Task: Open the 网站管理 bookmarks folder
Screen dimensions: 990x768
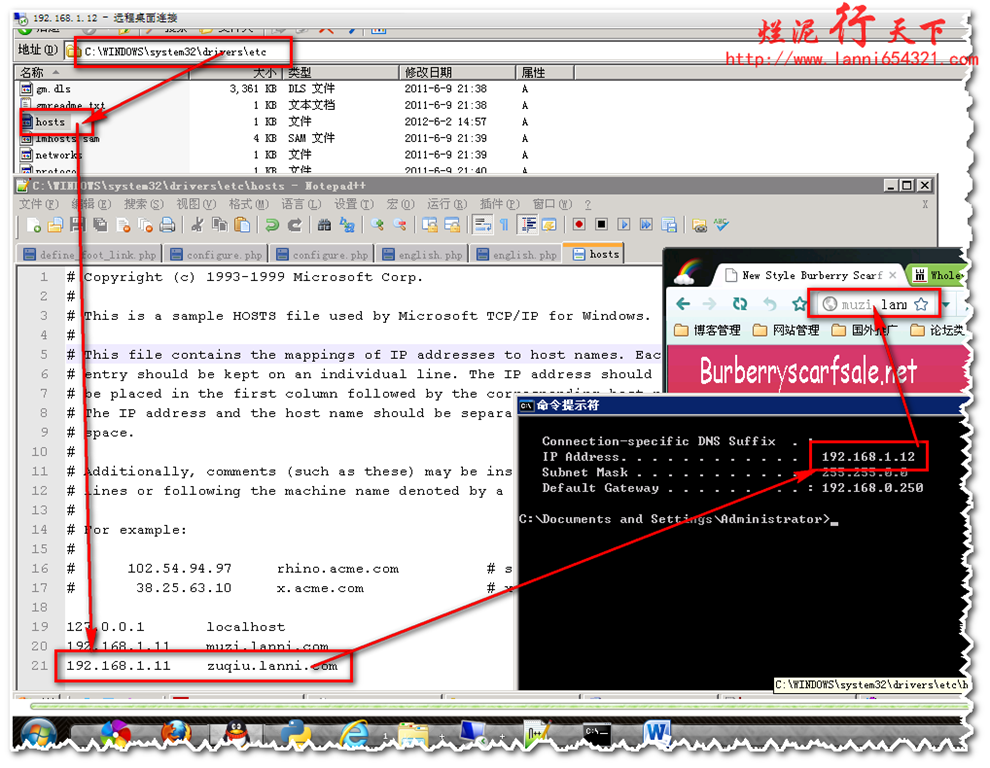Action: pos(786,330)
